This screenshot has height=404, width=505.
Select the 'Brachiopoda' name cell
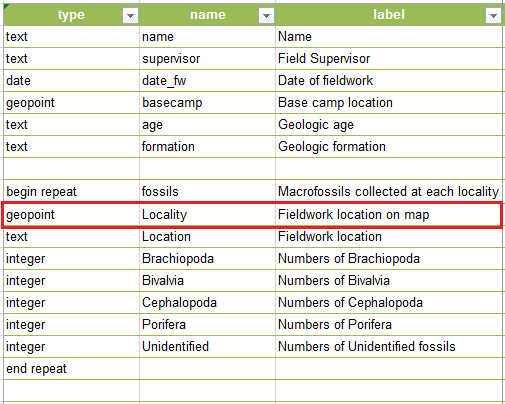coord(207,259)
